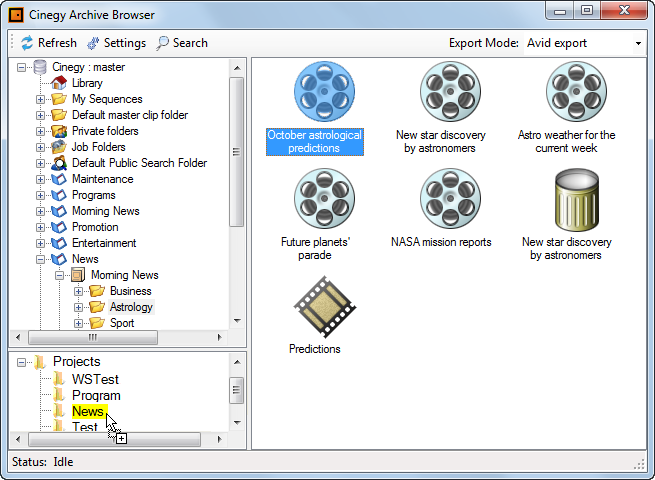
Task: Expand the Promotion node
Action: click(x=41, y=228)
